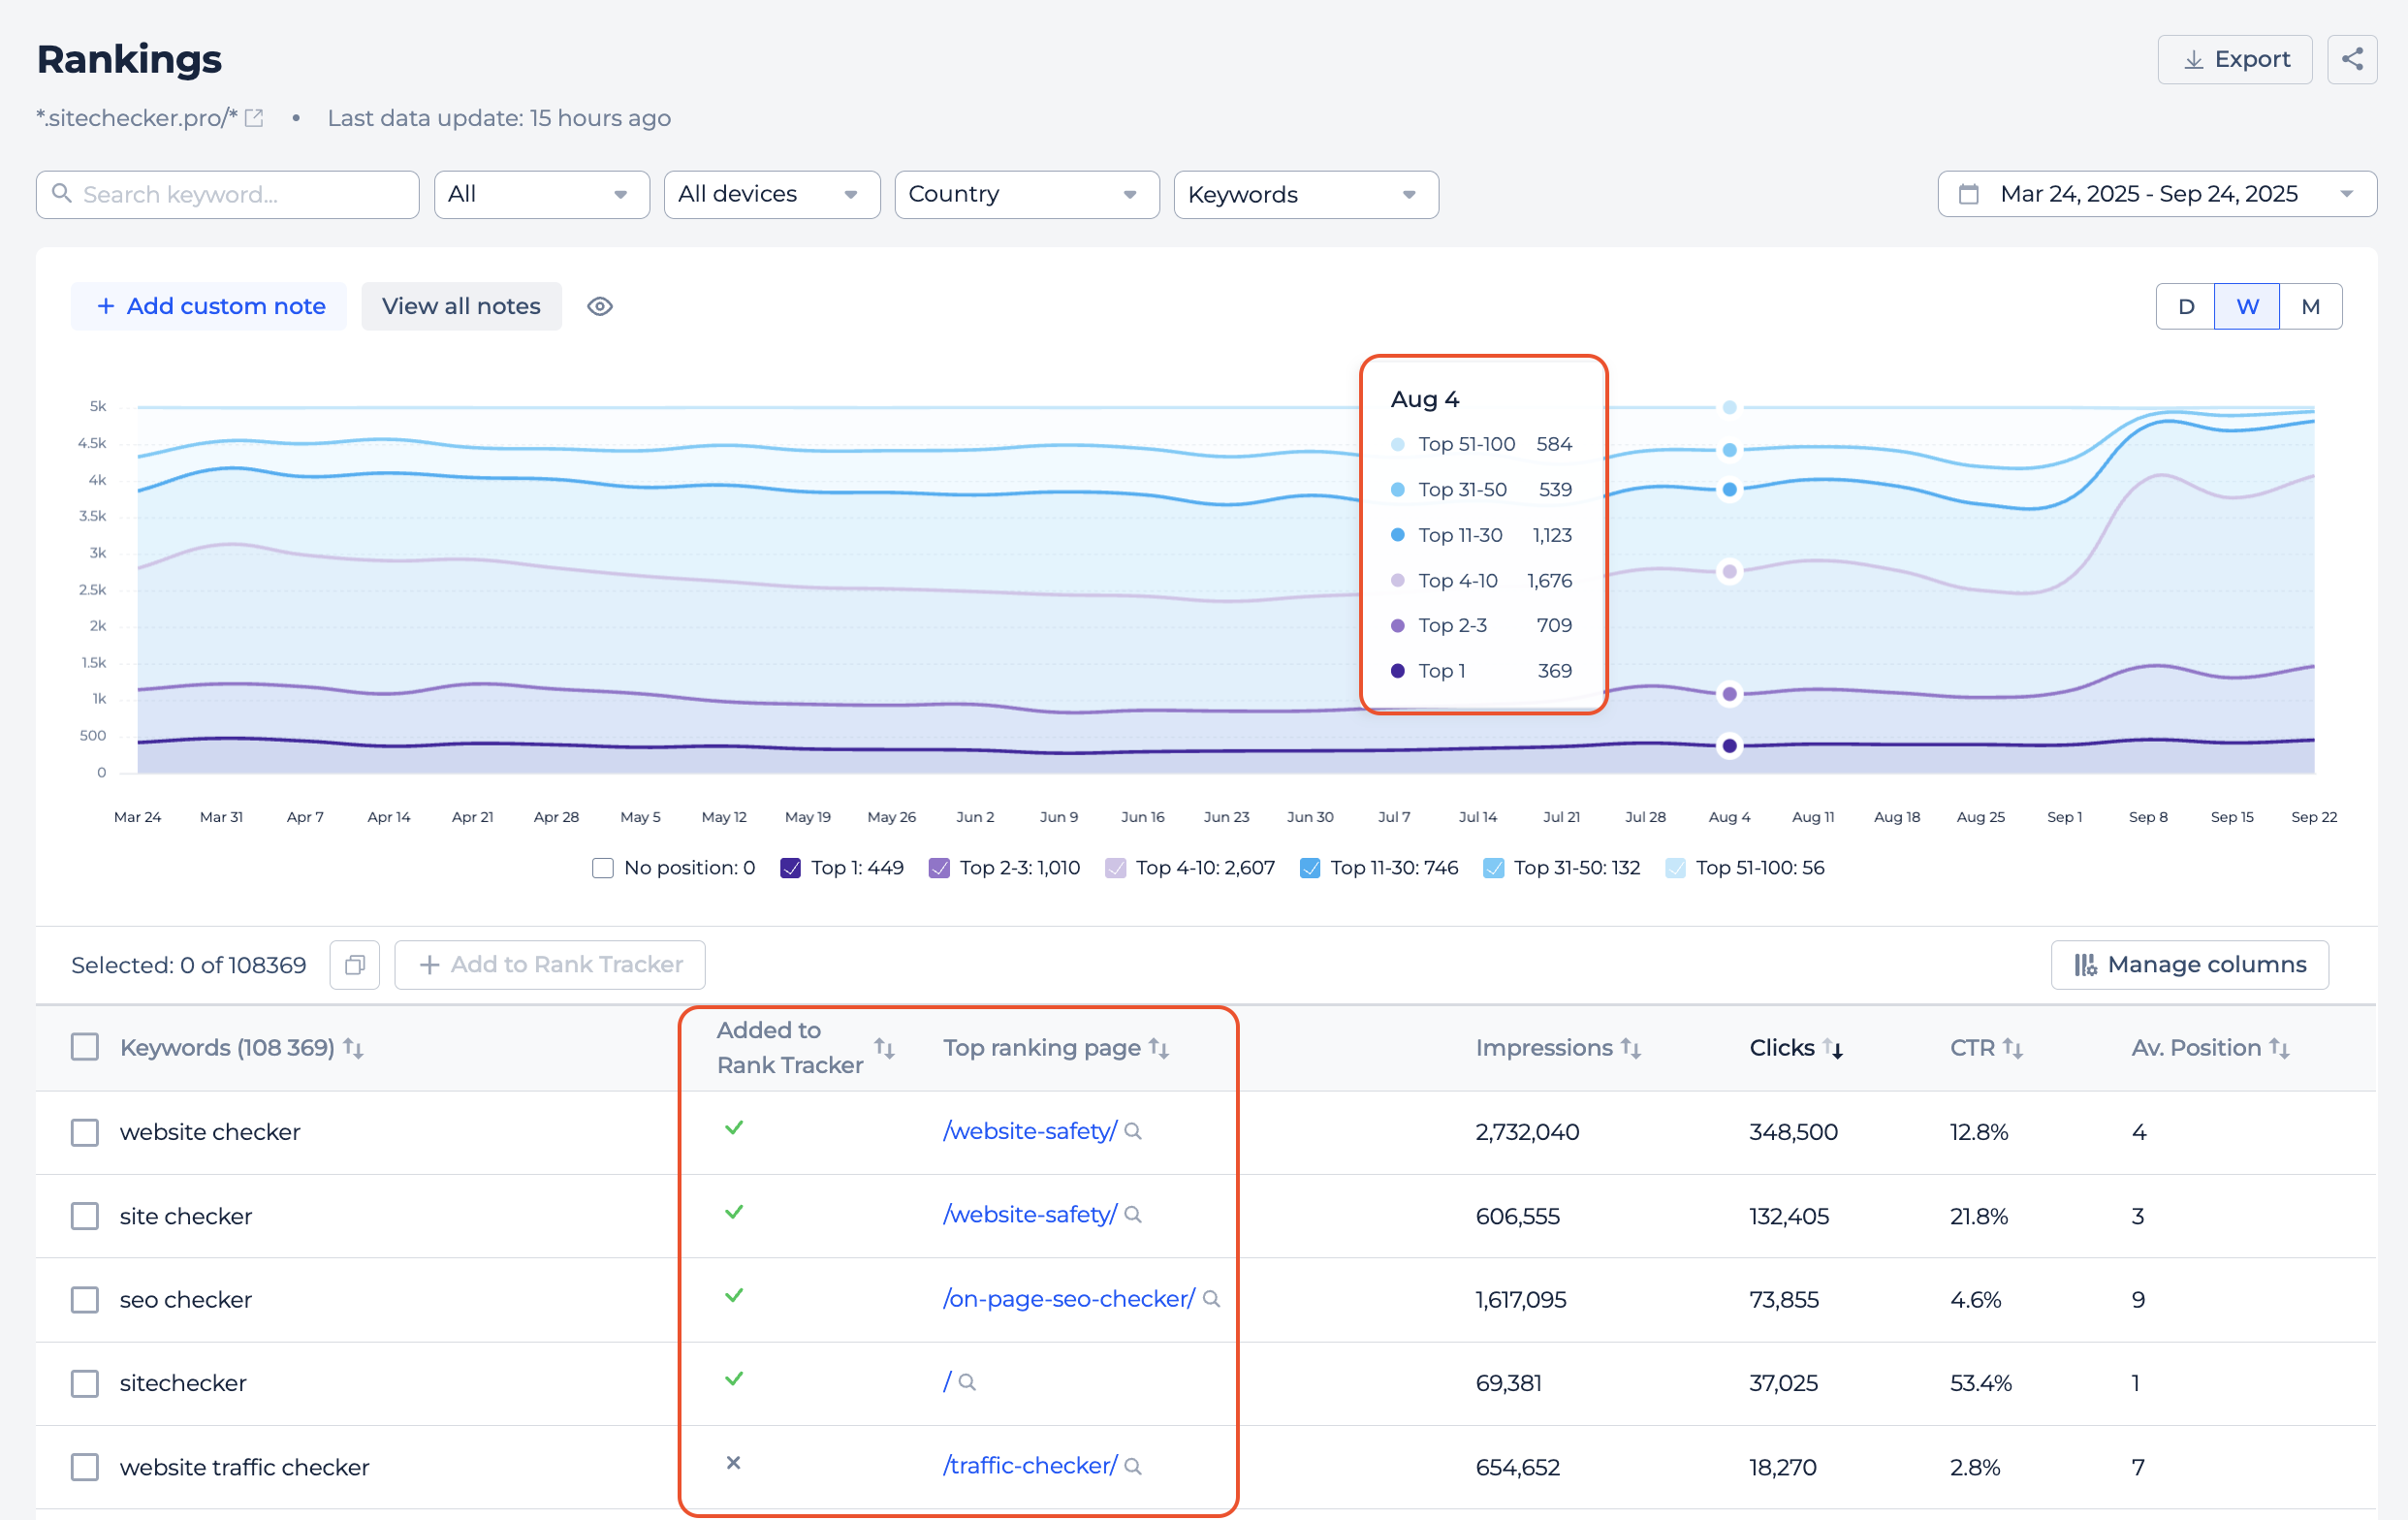Viewport: 2408px width, 1520px height.
Task: Sort by Clicks column arrows
Action: click(x=1832, y=1048)
